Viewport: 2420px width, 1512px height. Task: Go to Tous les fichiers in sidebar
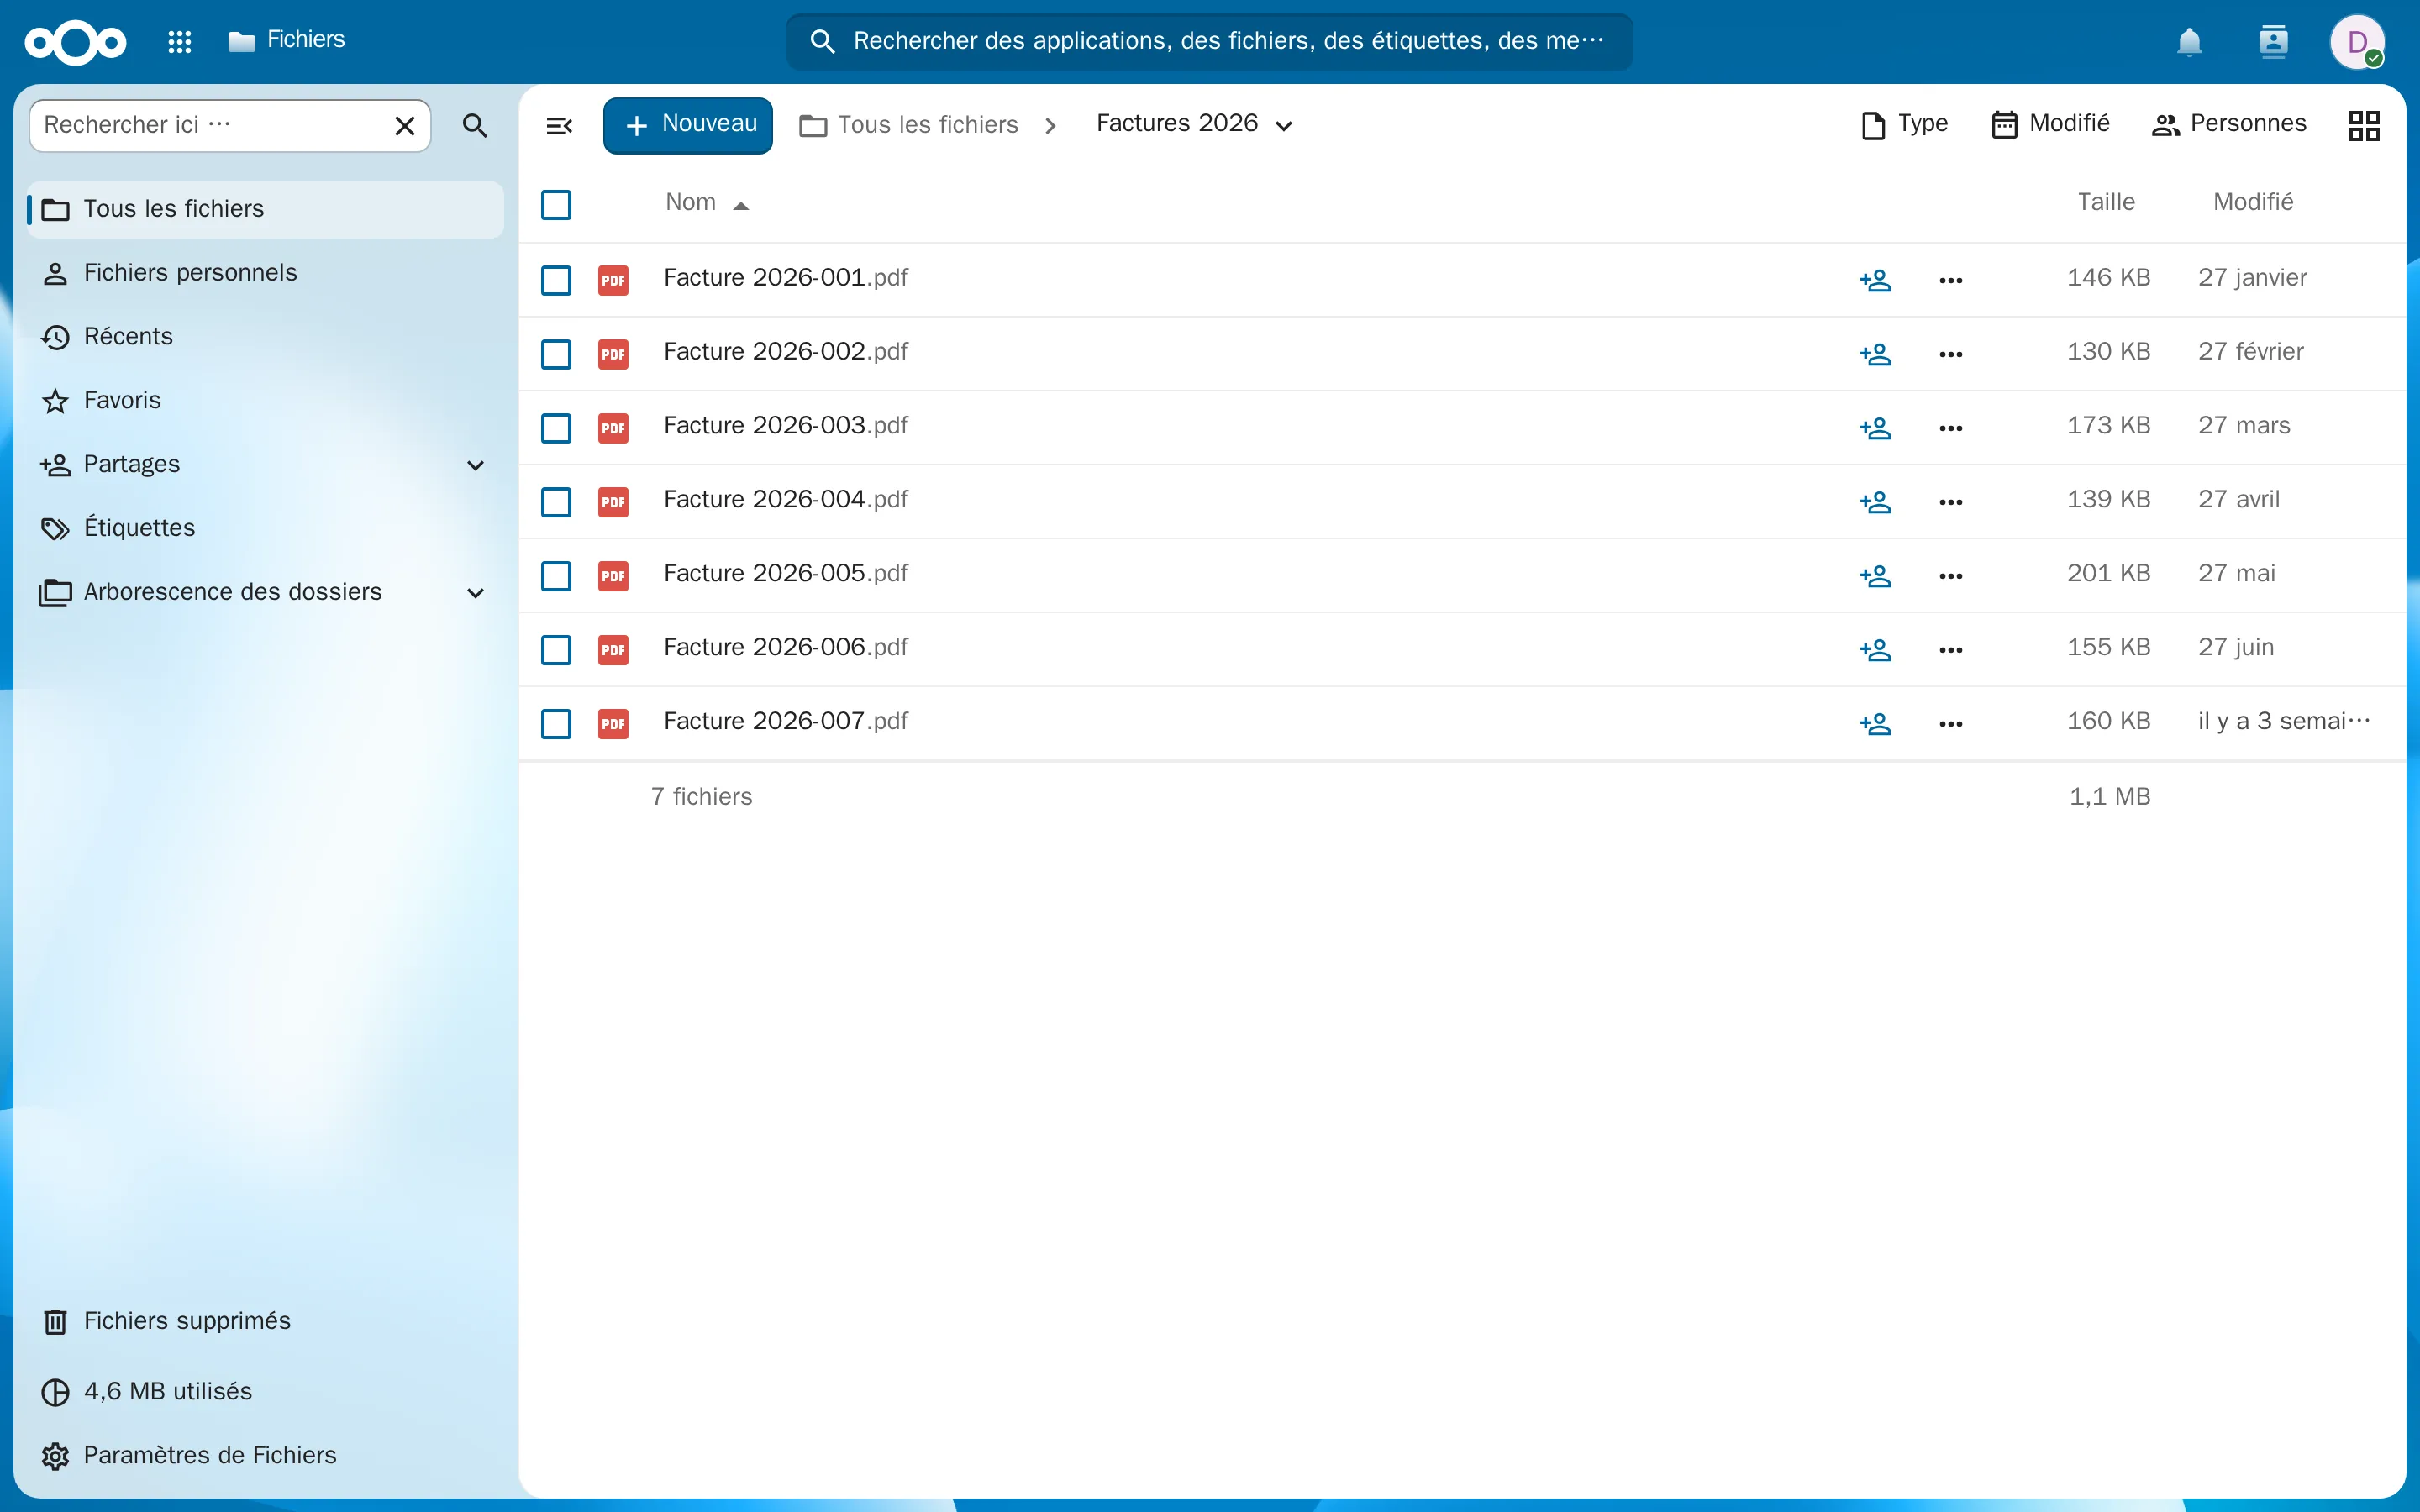coord(265,209)
